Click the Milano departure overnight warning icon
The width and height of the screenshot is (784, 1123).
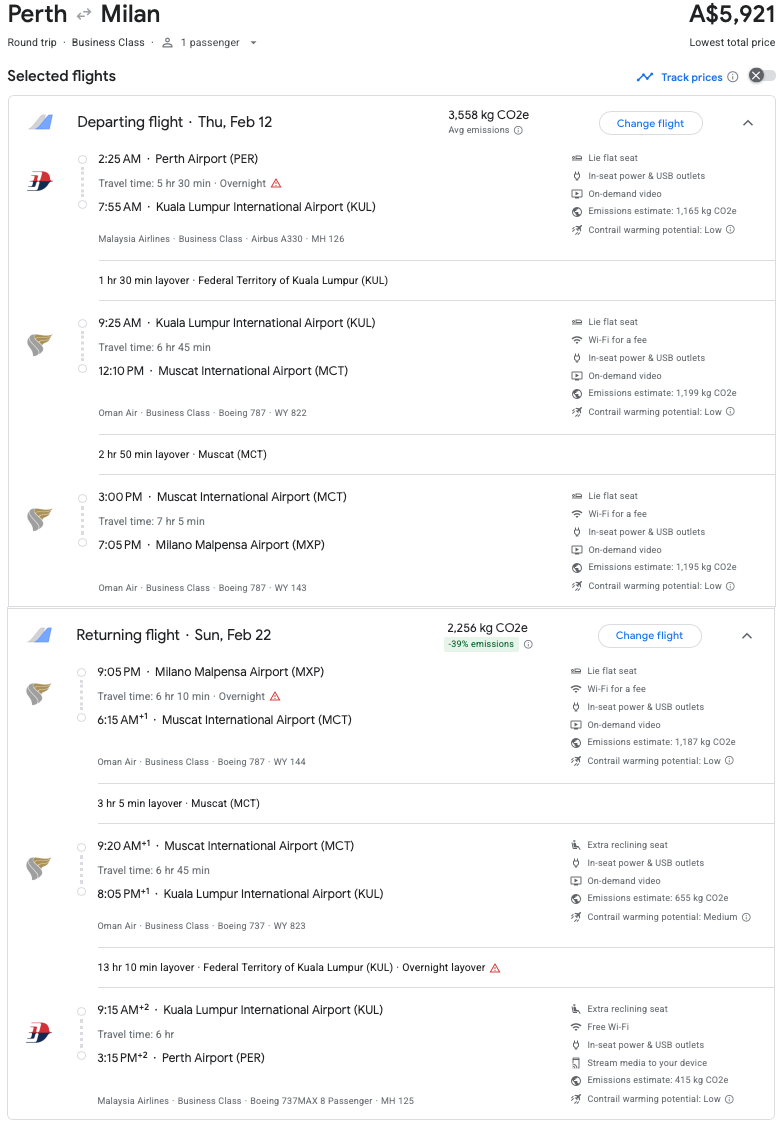tap(275, 697)
